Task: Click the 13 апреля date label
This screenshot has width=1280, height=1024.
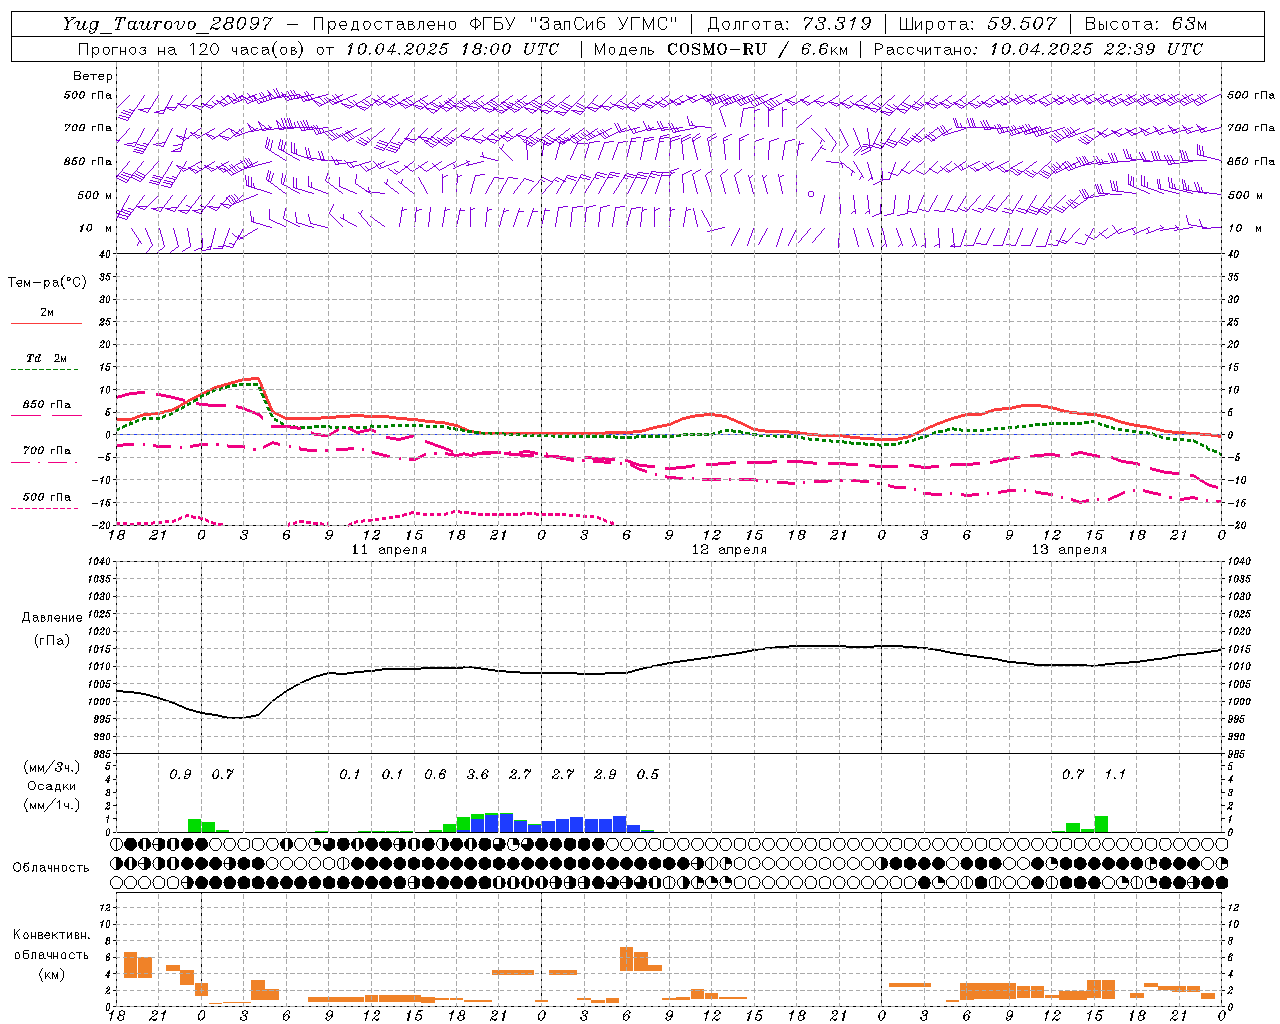Action: (1069, 550)
